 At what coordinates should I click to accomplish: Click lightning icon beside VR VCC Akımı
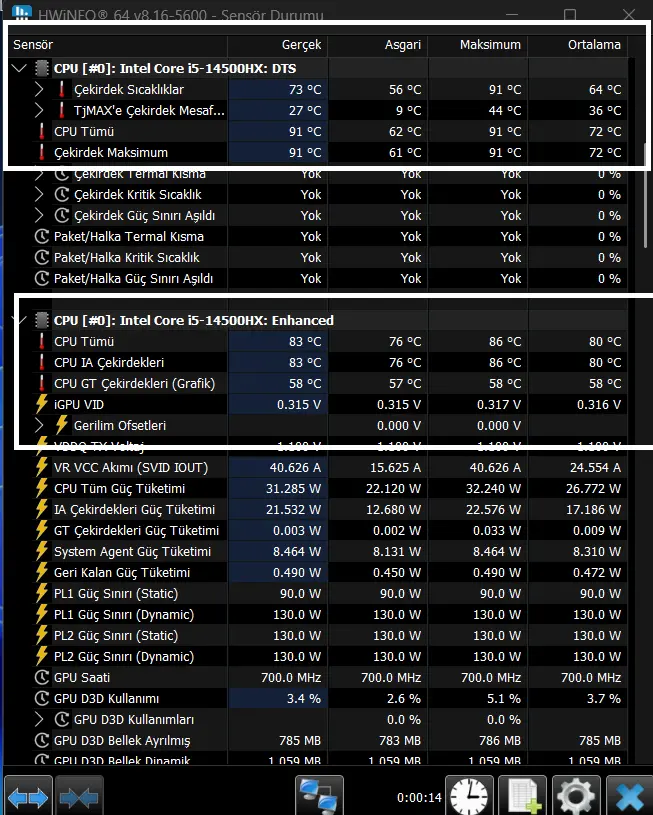coord(42,467)
